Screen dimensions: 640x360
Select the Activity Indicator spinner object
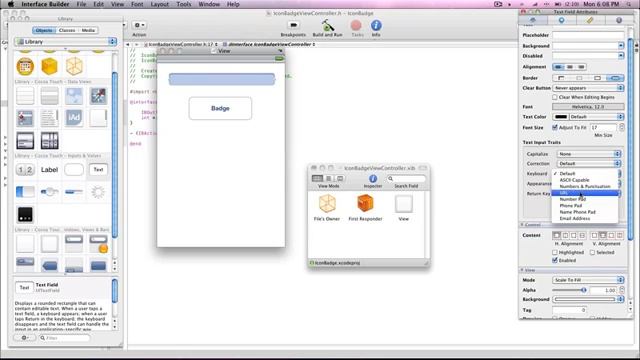pyautogui.click(x=98, y=192)
